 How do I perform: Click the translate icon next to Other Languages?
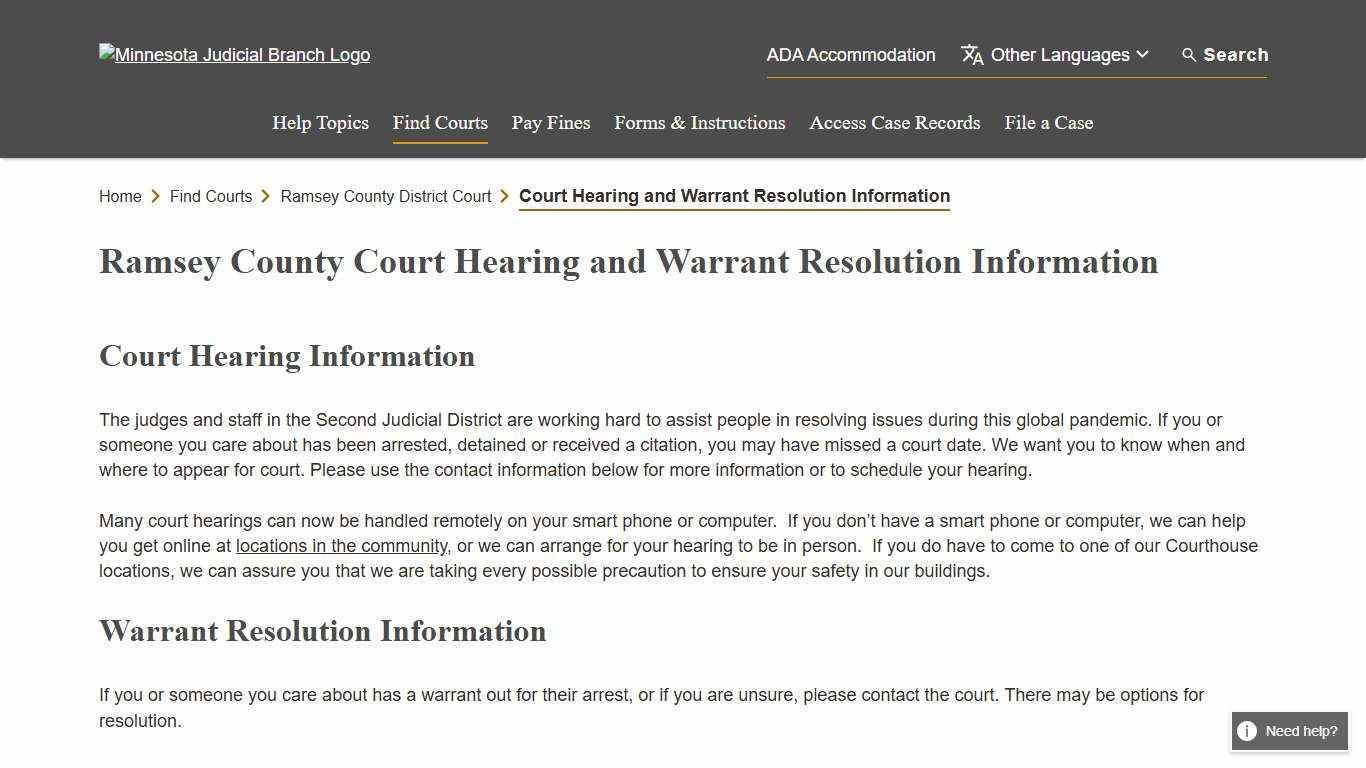[971, 55]
